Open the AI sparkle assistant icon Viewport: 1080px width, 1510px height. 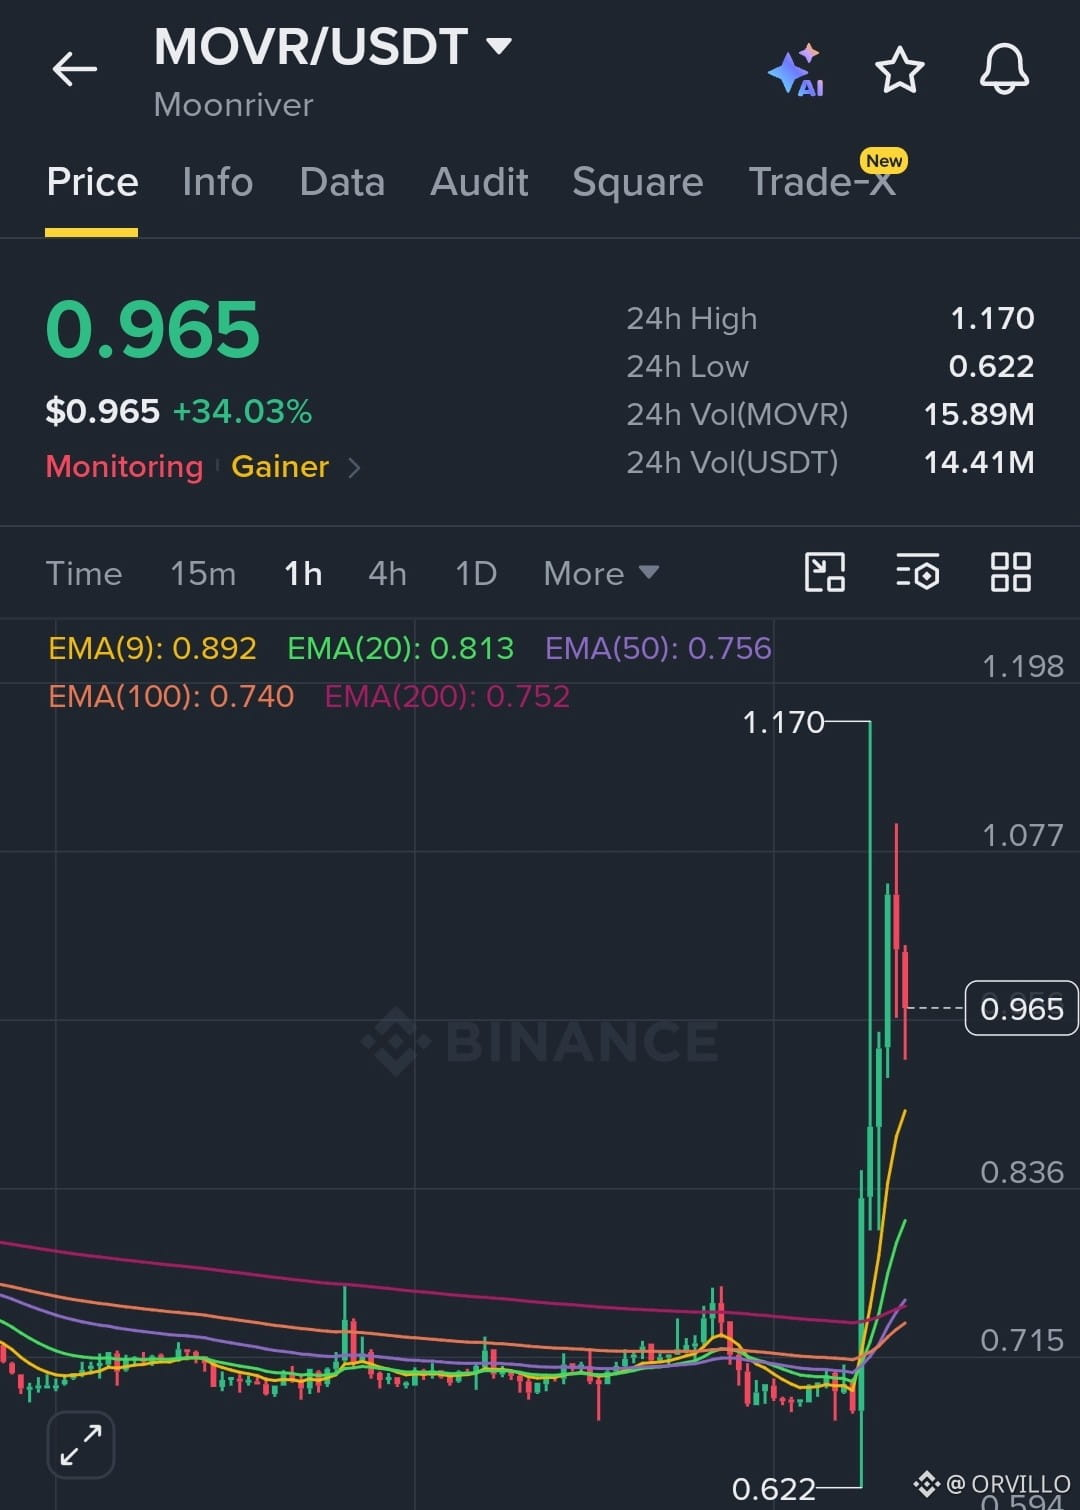(x=796, y=71)
